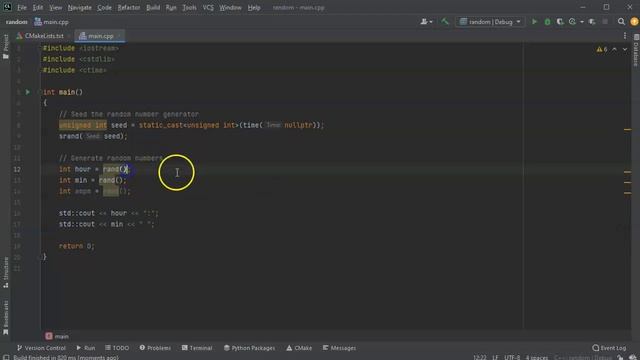
Task: Open the Refactor menu
Action: tap(129, 7)
